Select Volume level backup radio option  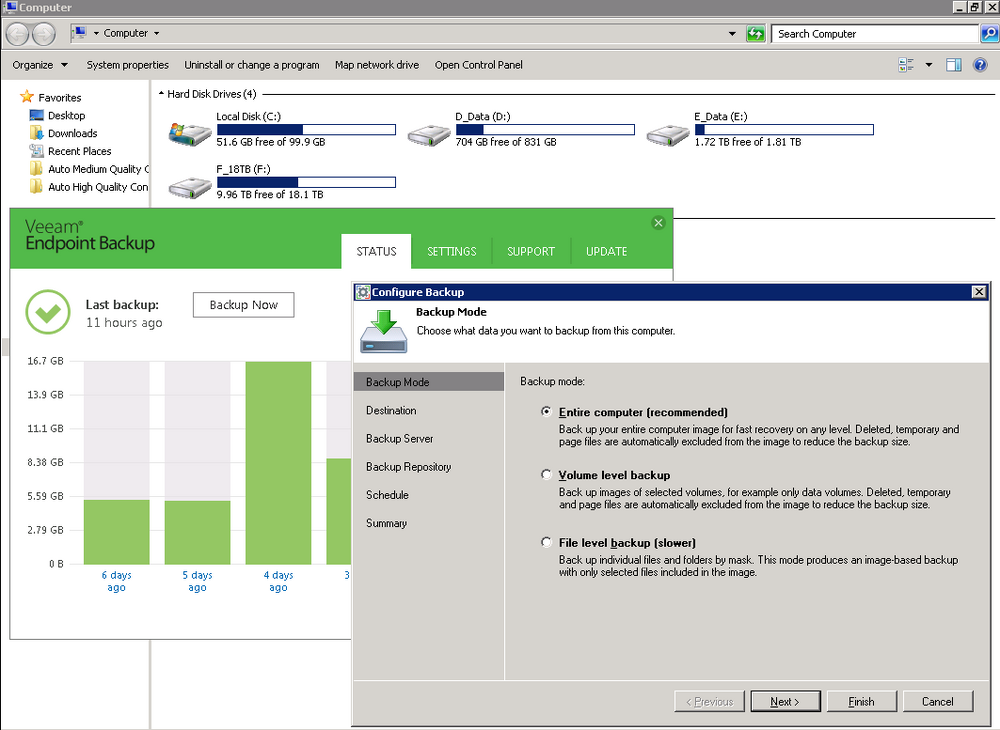[546, 474]
